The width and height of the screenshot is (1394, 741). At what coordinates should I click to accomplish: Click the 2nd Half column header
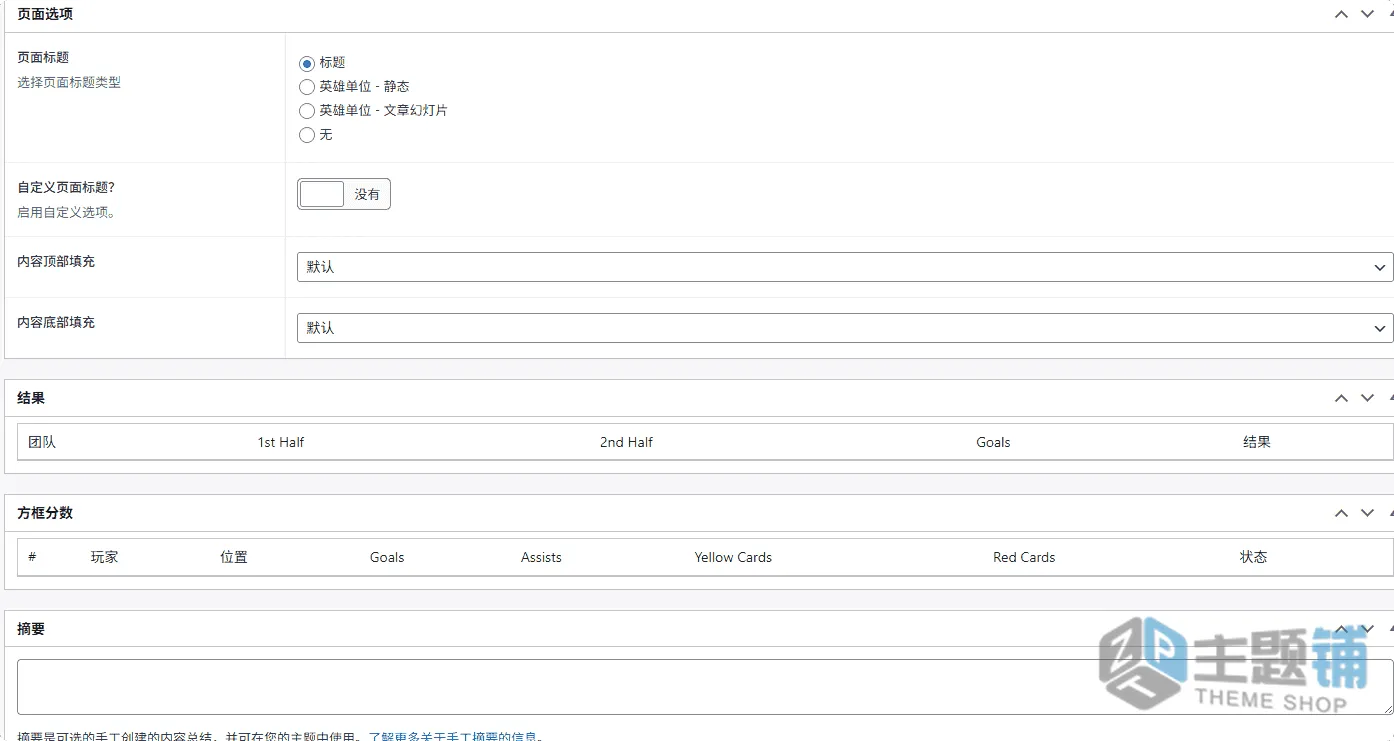coord(626,442)
